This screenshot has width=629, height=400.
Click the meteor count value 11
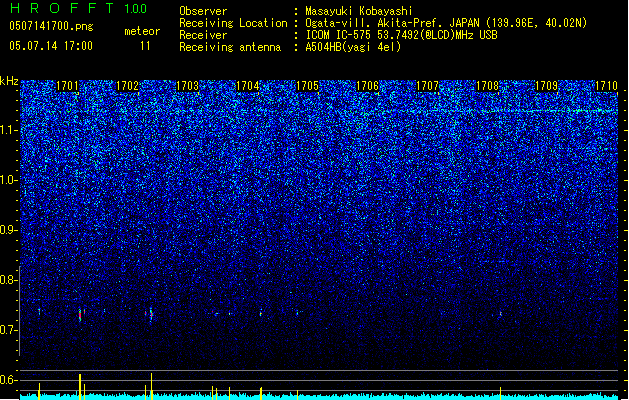145,46
